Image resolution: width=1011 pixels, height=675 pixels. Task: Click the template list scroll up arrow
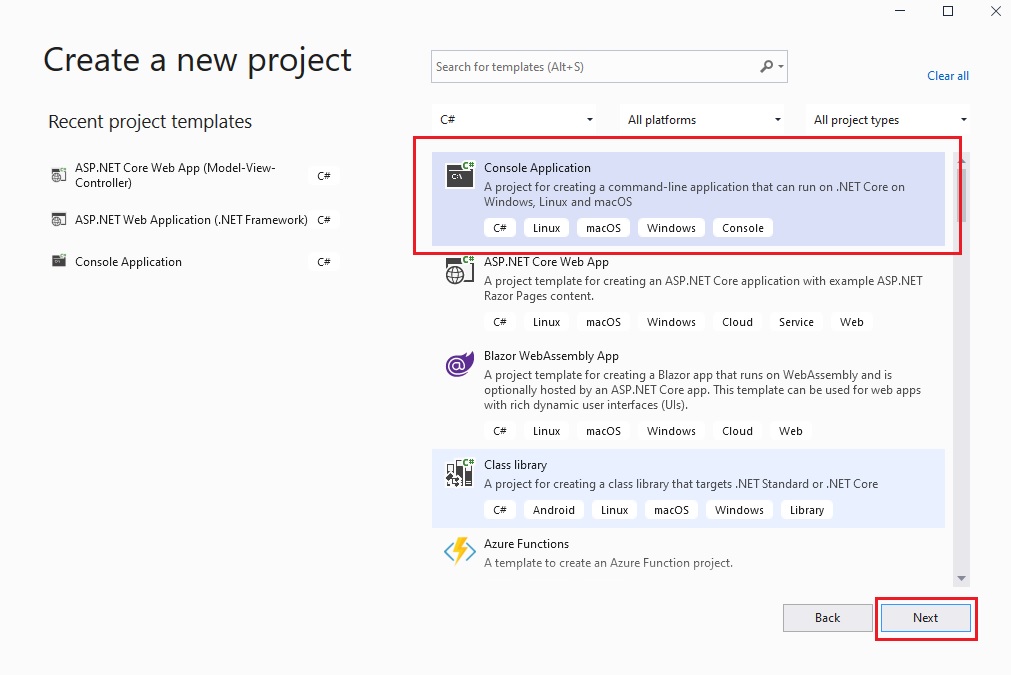[961, 160]
